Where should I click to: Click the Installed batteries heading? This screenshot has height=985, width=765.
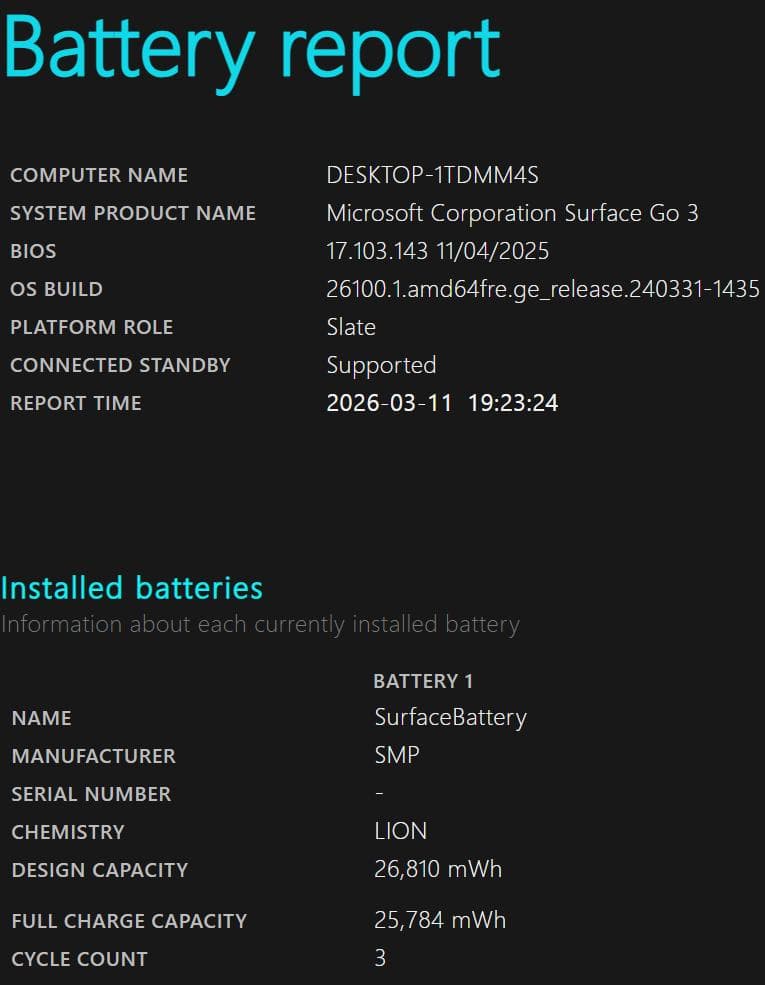pyautogui.click(x=132, y=589)
